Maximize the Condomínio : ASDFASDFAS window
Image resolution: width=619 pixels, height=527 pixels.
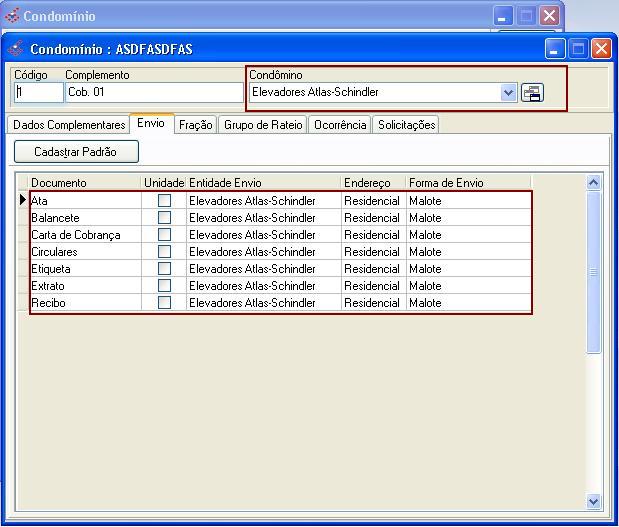pyautogui.click(x=578, y=48)
